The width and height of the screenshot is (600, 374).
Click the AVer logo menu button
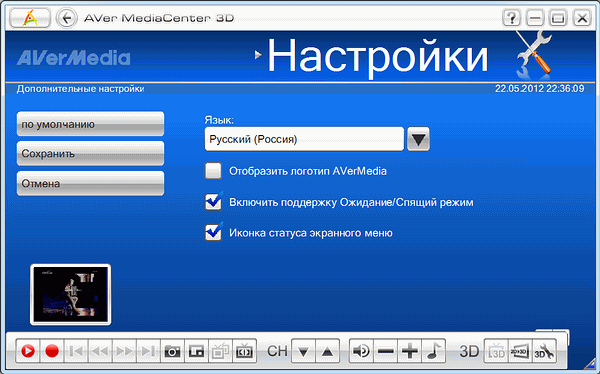point(30,18)
